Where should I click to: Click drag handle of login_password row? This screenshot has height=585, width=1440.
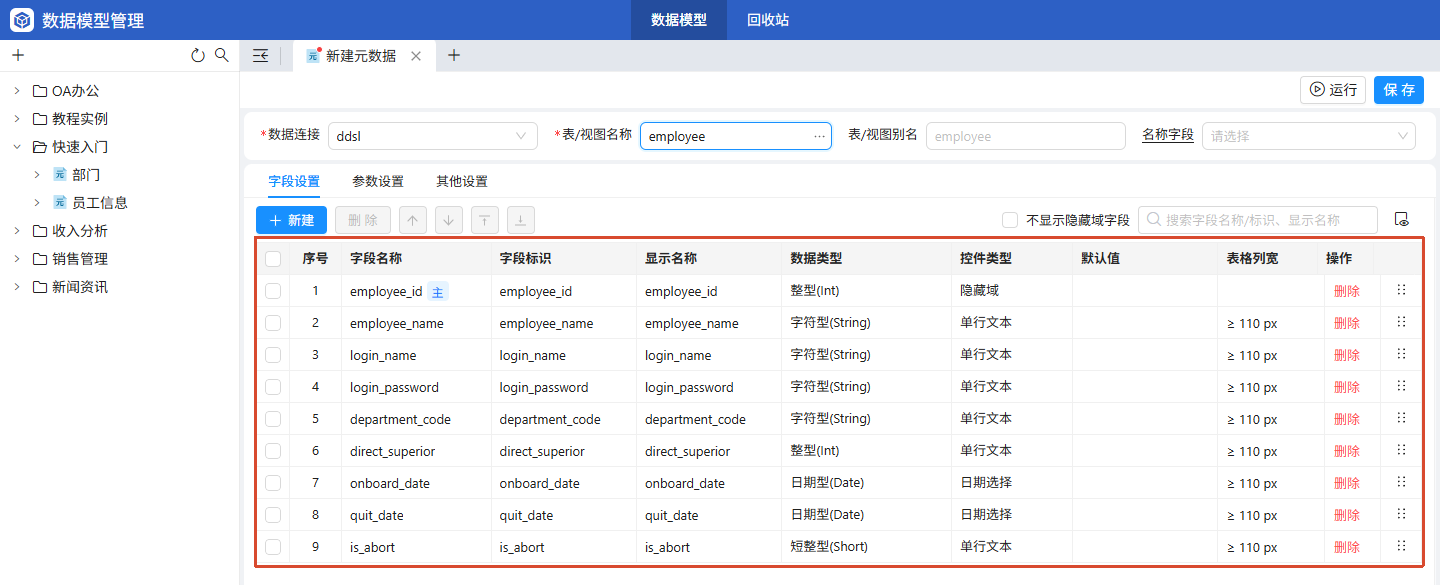1401,386
